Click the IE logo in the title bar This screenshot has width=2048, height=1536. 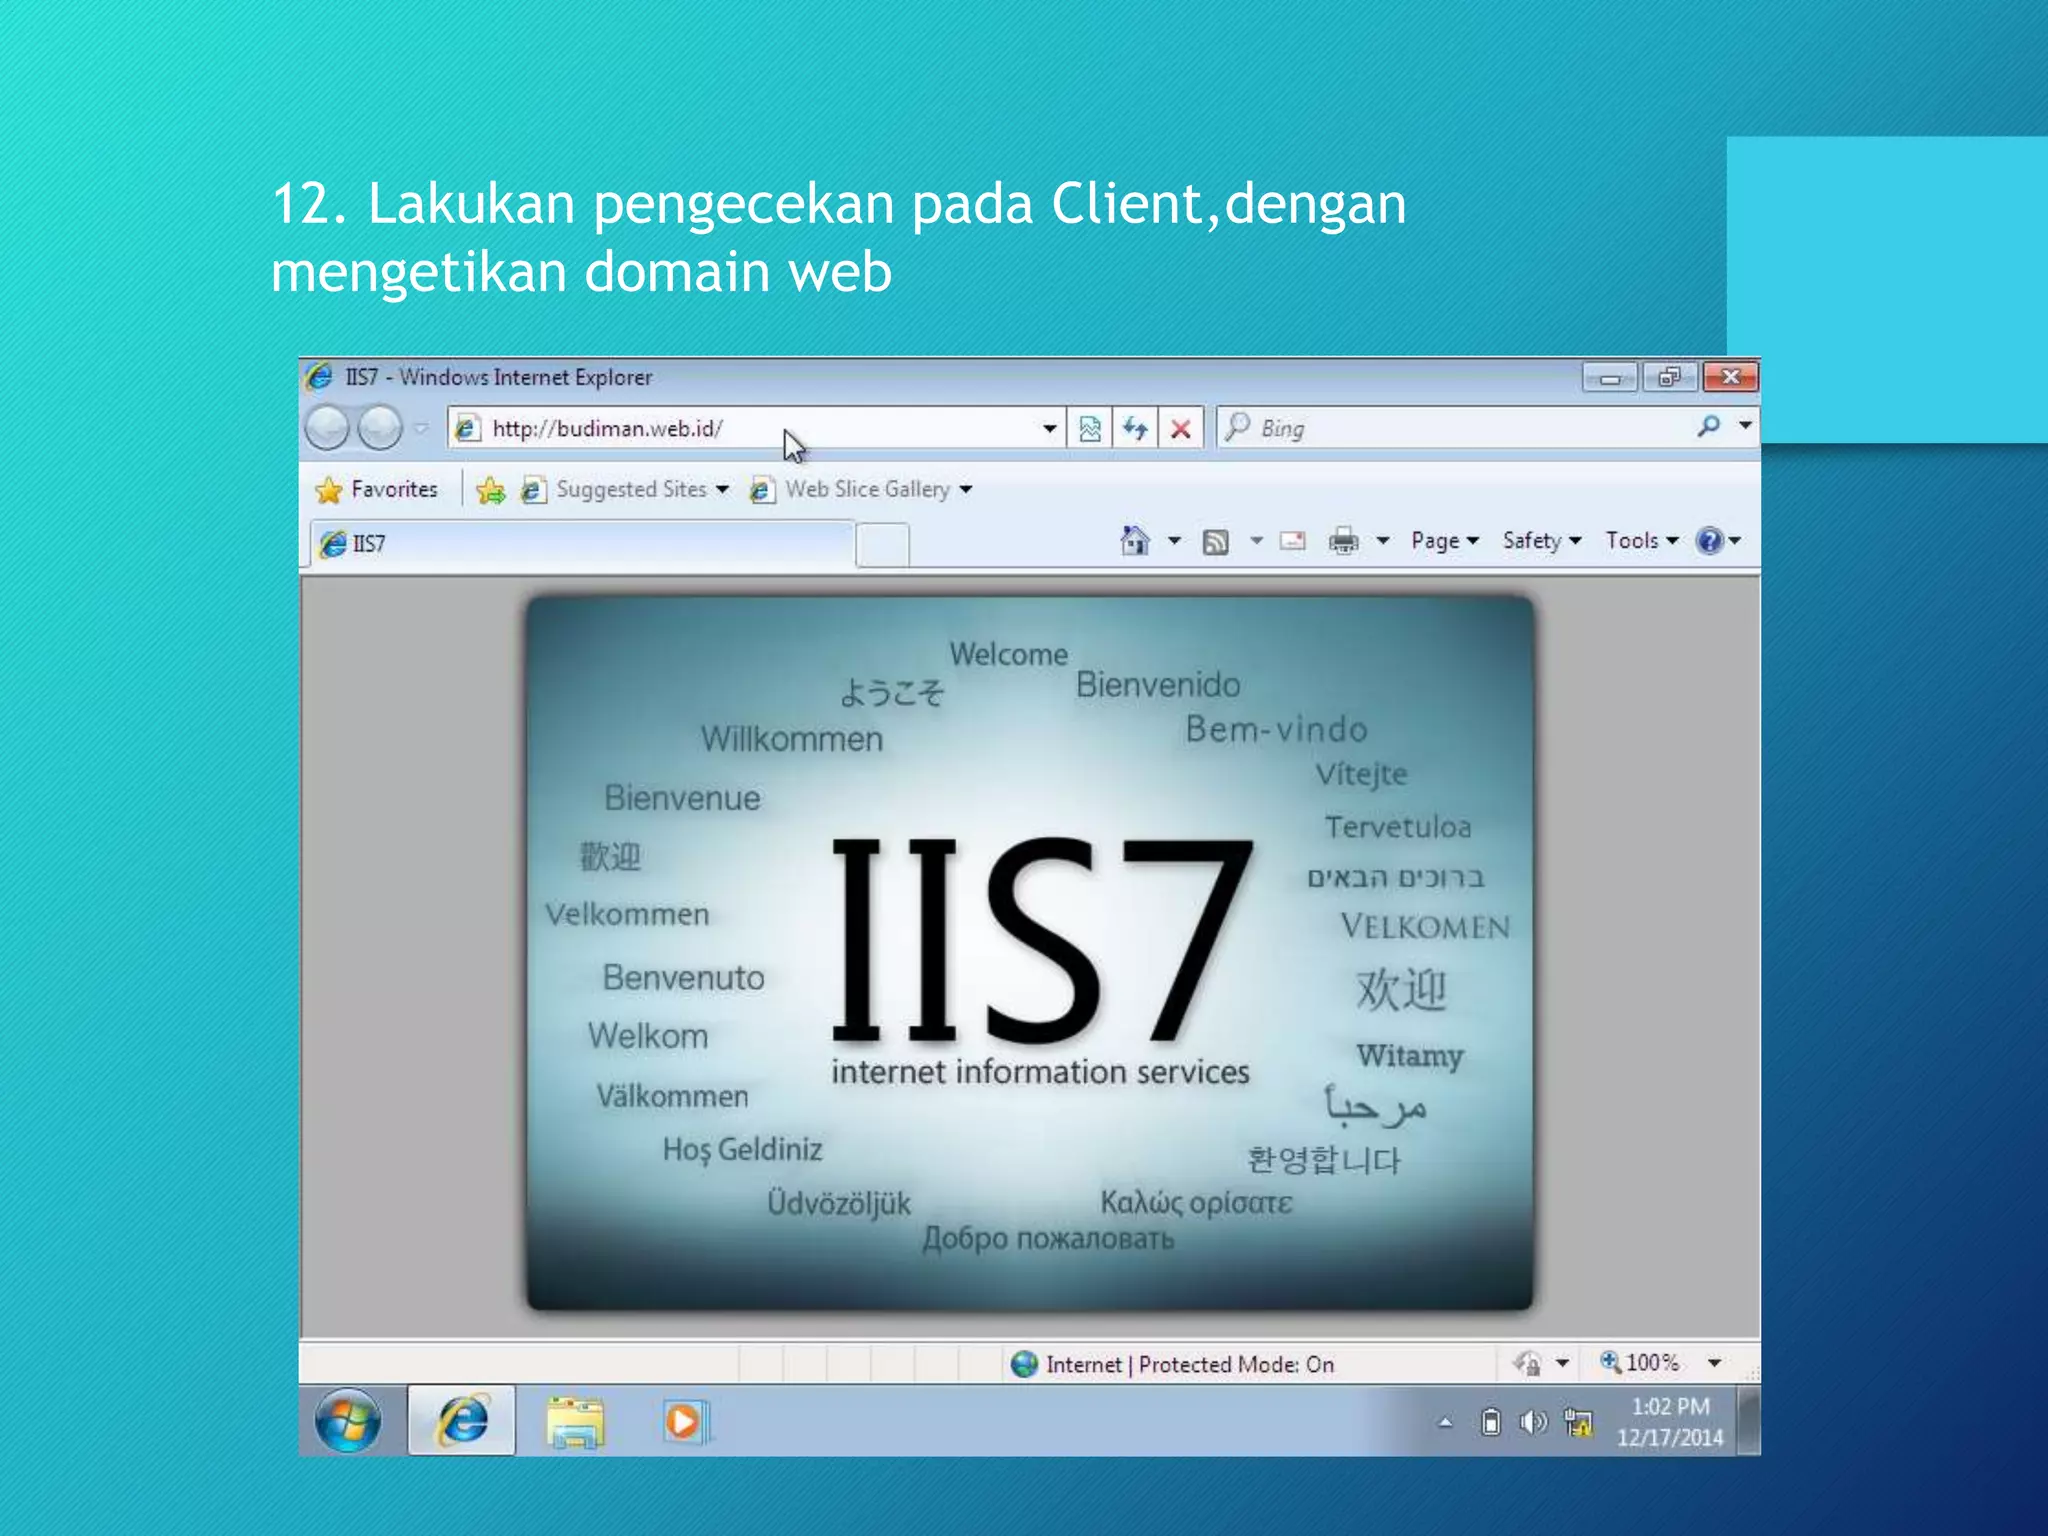pyautogui.click(x=319, y=377)
